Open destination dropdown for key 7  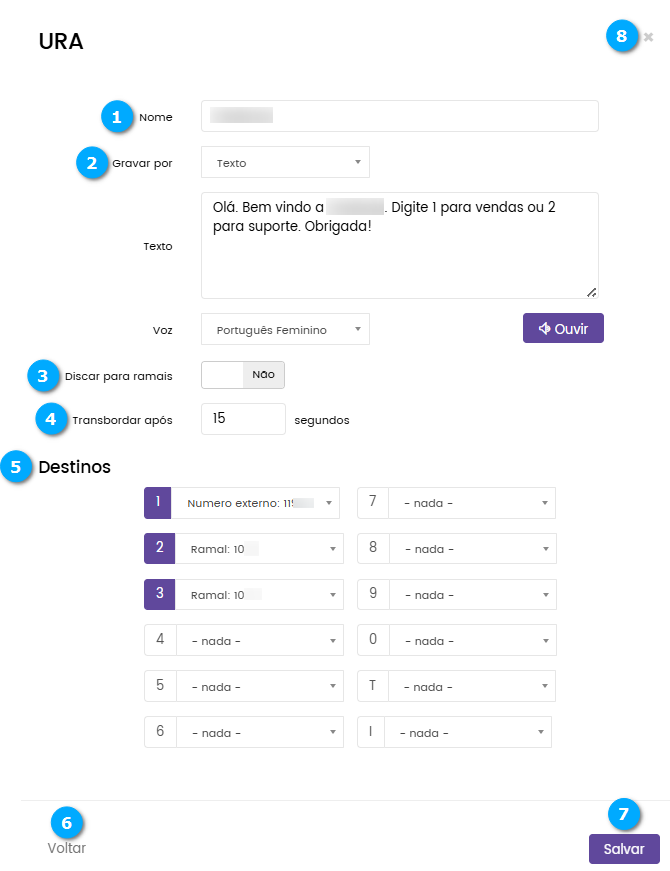pos(471,503)
